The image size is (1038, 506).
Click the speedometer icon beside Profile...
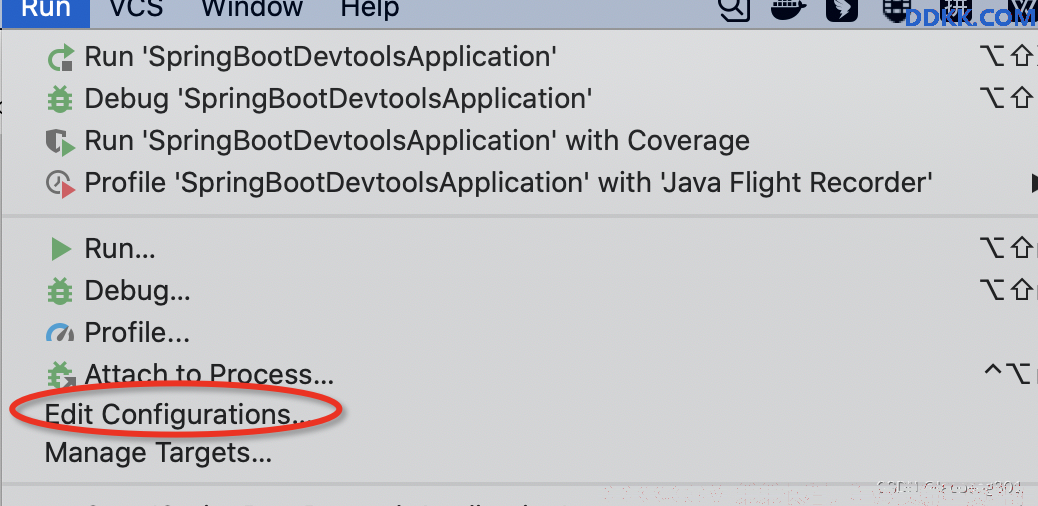click(x=60, y=333)
